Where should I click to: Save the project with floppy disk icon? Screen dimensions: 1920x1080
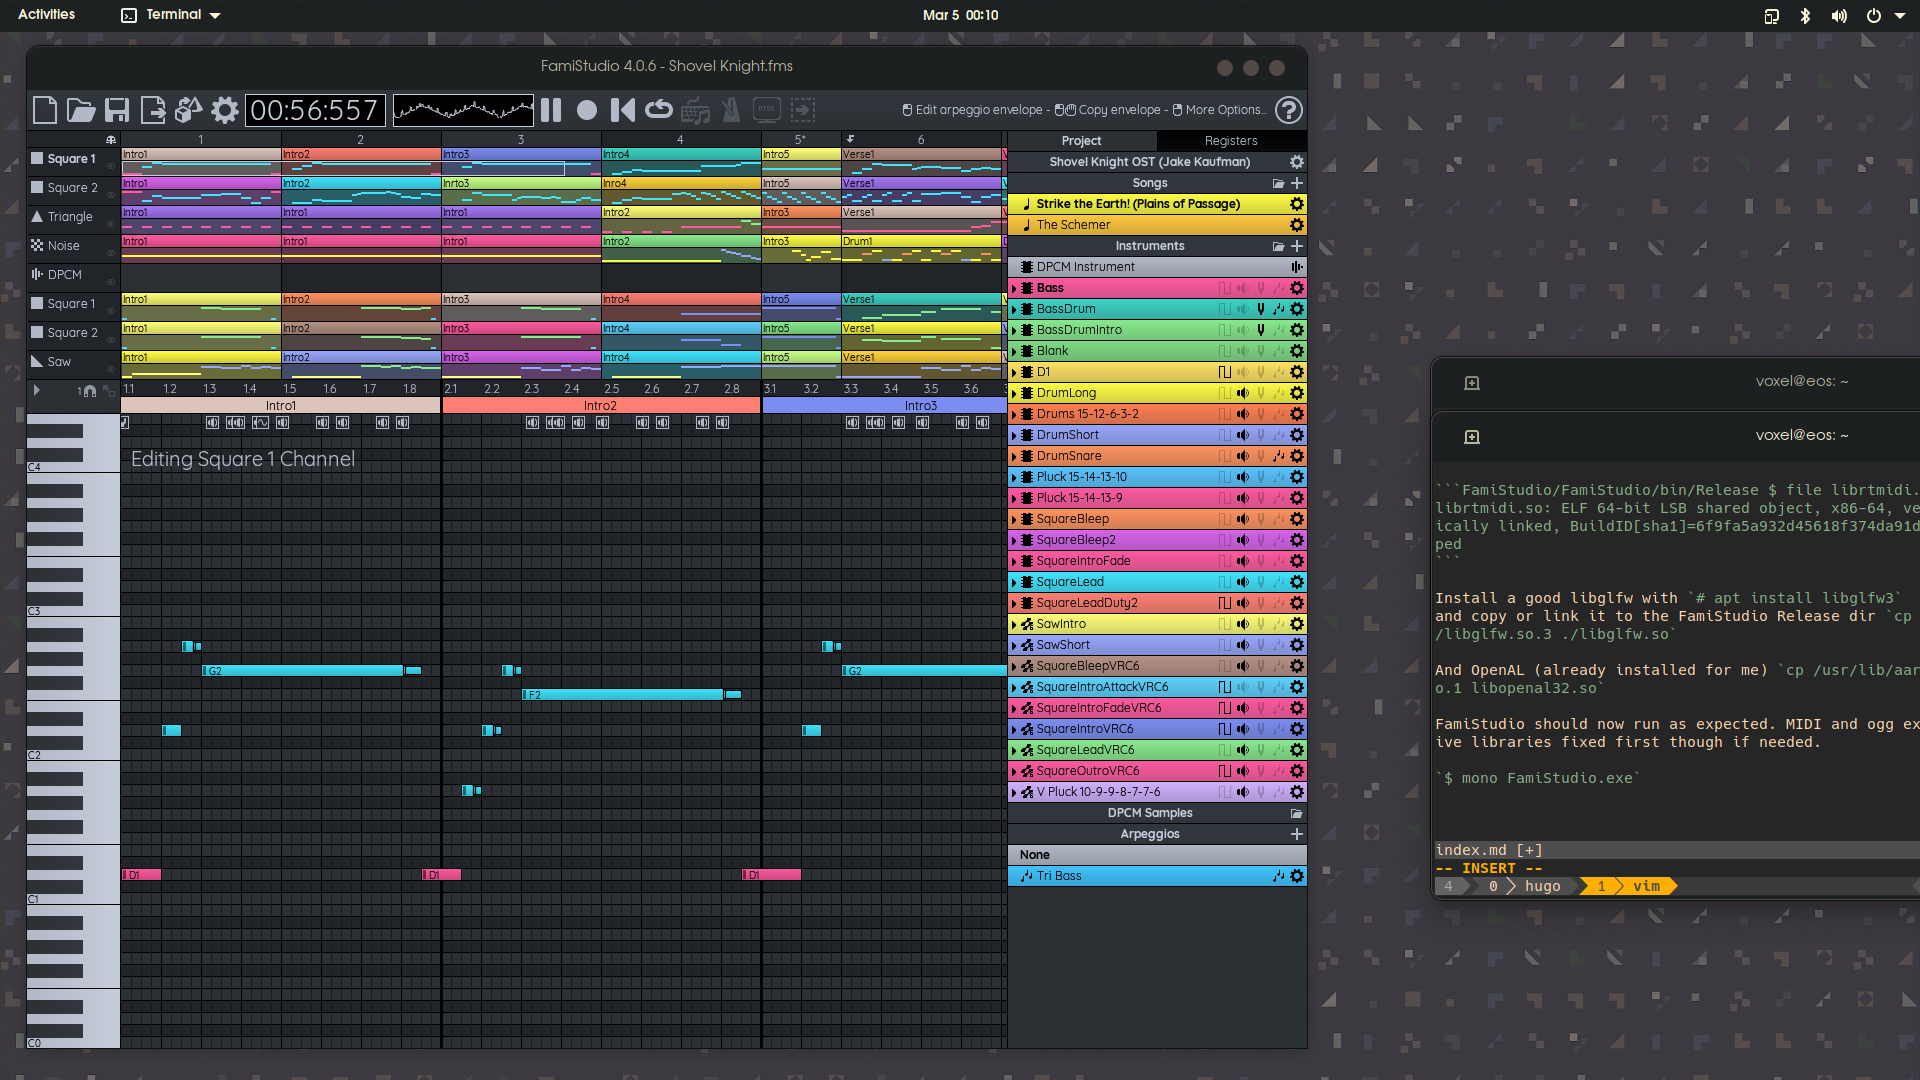tap(117, 110)
